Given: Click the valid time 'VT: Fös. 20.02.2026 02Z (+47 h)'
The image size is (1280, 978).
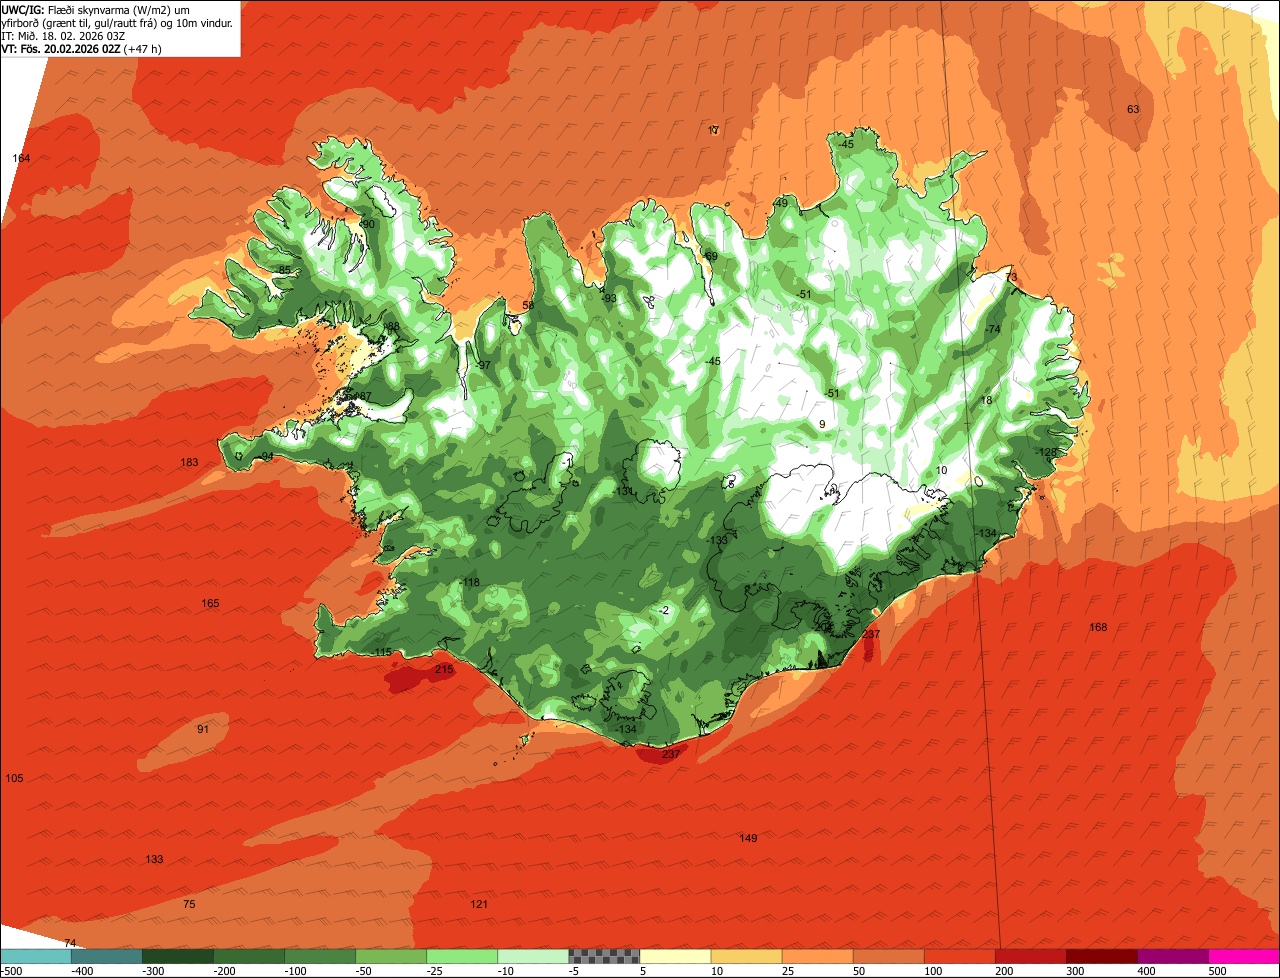Looking at the screenshot, I should pos(82,48).
